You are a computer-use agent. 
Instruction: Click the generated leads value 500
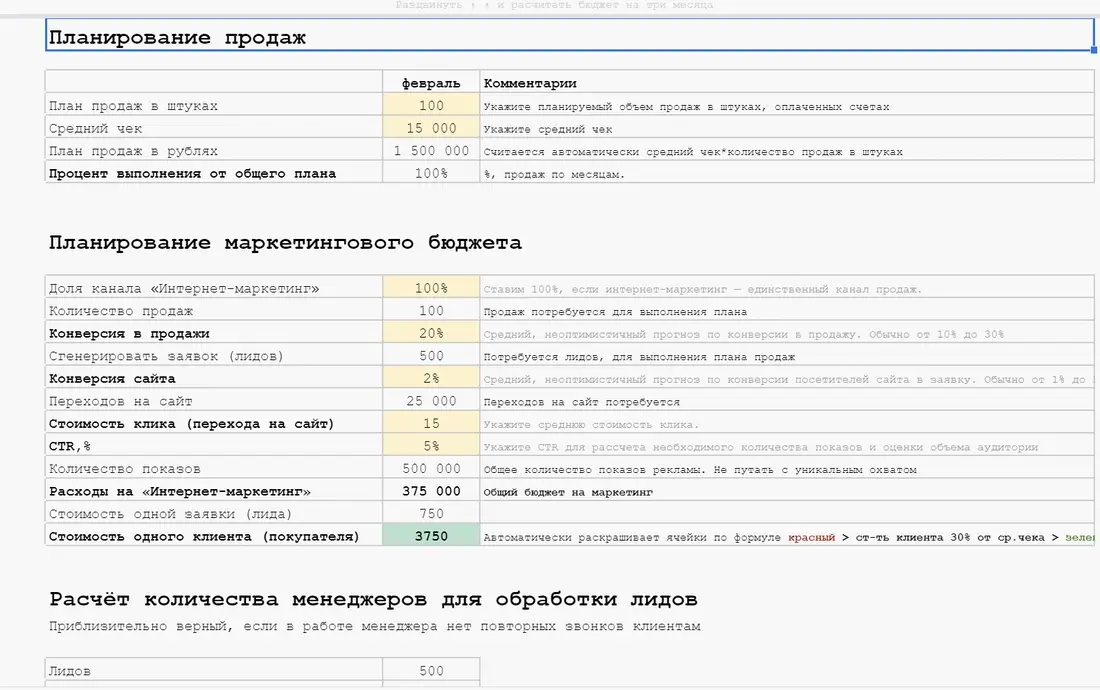pyautogui.click(x=431, y=356)
